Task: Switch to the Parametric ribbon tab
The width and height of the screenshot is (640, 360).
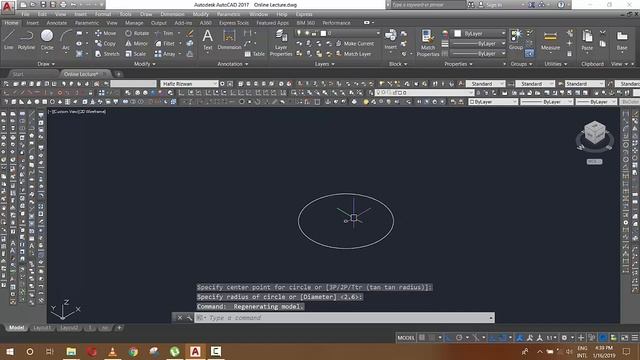Action: (87, 23)
